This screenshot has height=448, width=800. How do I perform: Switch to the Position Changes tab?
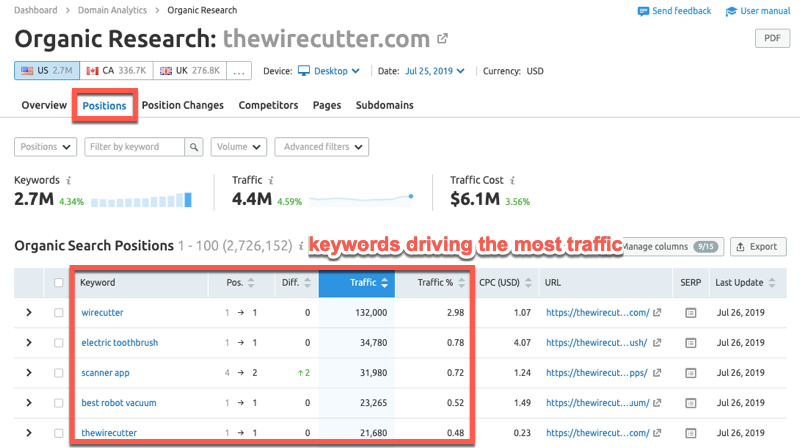(182, 105)
